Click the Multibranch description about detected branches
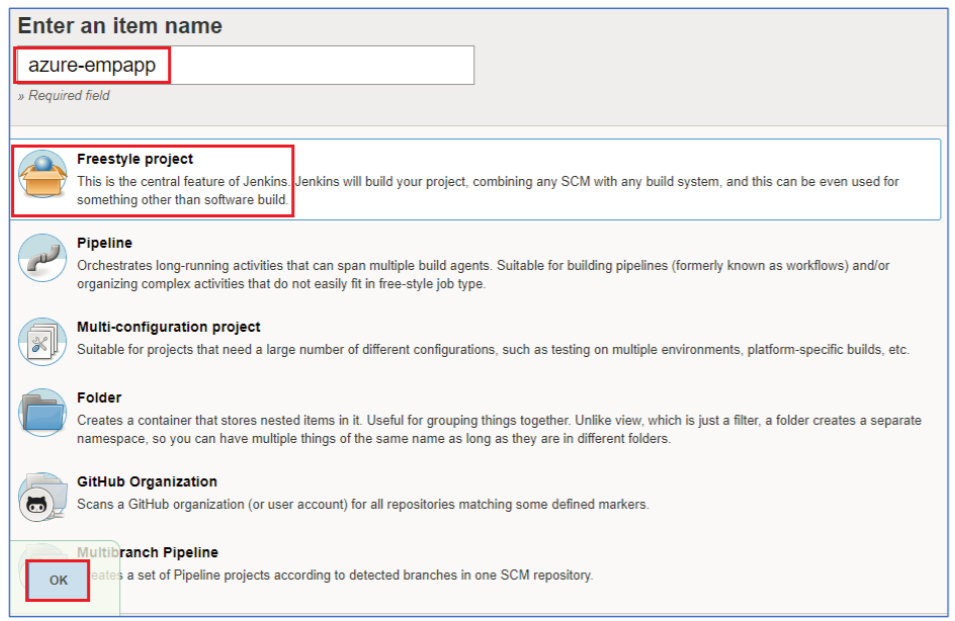The height and width of the screenshot is (621, 955). [x=342, y=575]
